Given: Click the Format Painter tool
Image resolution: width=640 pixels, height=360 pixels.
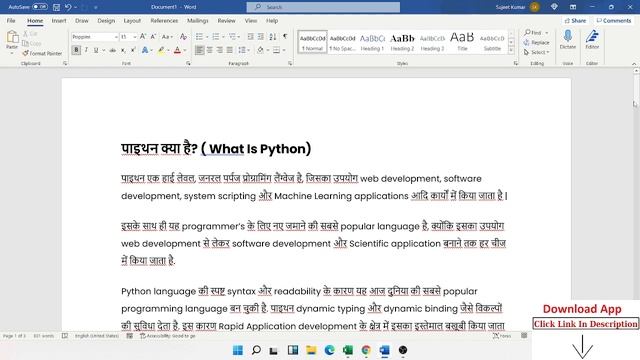Looking at the screenshot, I should [42, 53].
